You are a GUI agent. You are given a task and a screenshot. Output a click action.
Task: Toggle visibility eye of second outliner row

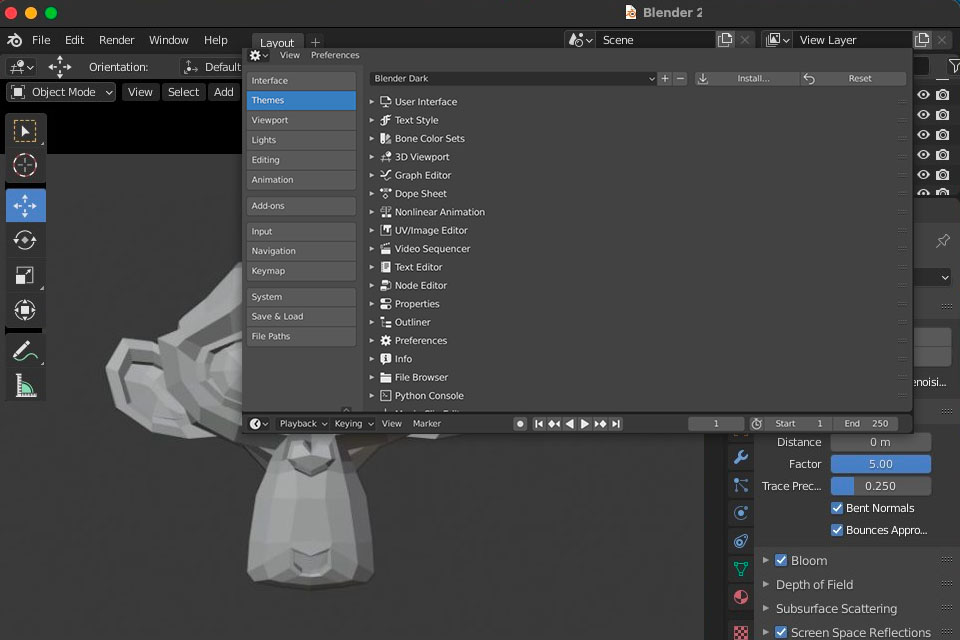[x=923, y=115]
